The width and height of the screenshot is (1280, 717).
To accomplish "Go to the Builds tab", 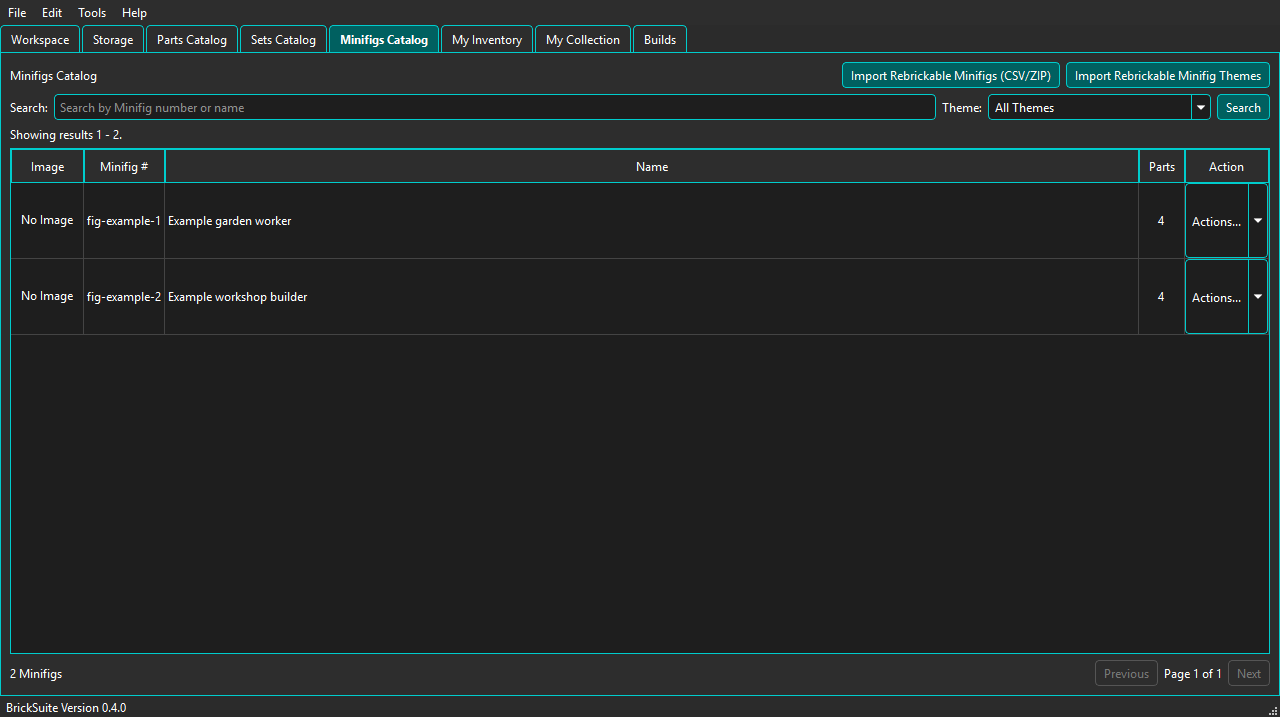I will 660,40.
